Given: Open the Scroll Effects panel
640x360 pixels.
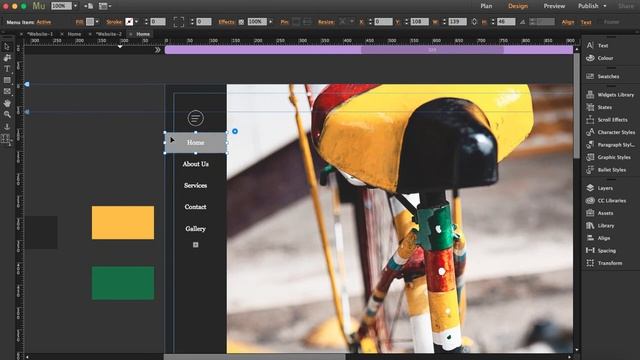Looking at the screenshot, I should coord(611,120).
